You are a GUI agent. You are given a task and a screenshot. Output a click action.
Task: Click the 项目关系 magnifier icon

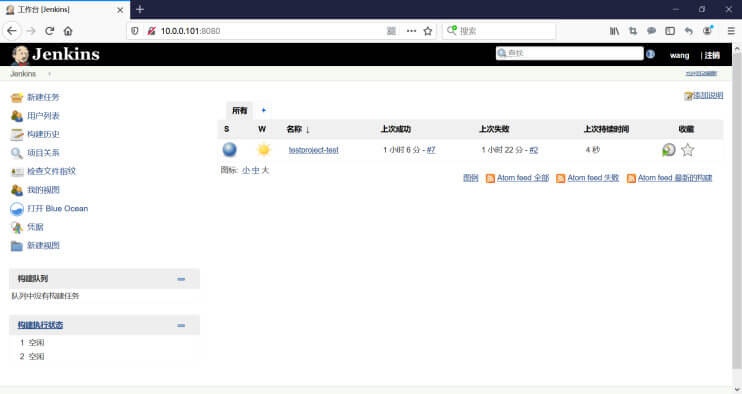17,153
